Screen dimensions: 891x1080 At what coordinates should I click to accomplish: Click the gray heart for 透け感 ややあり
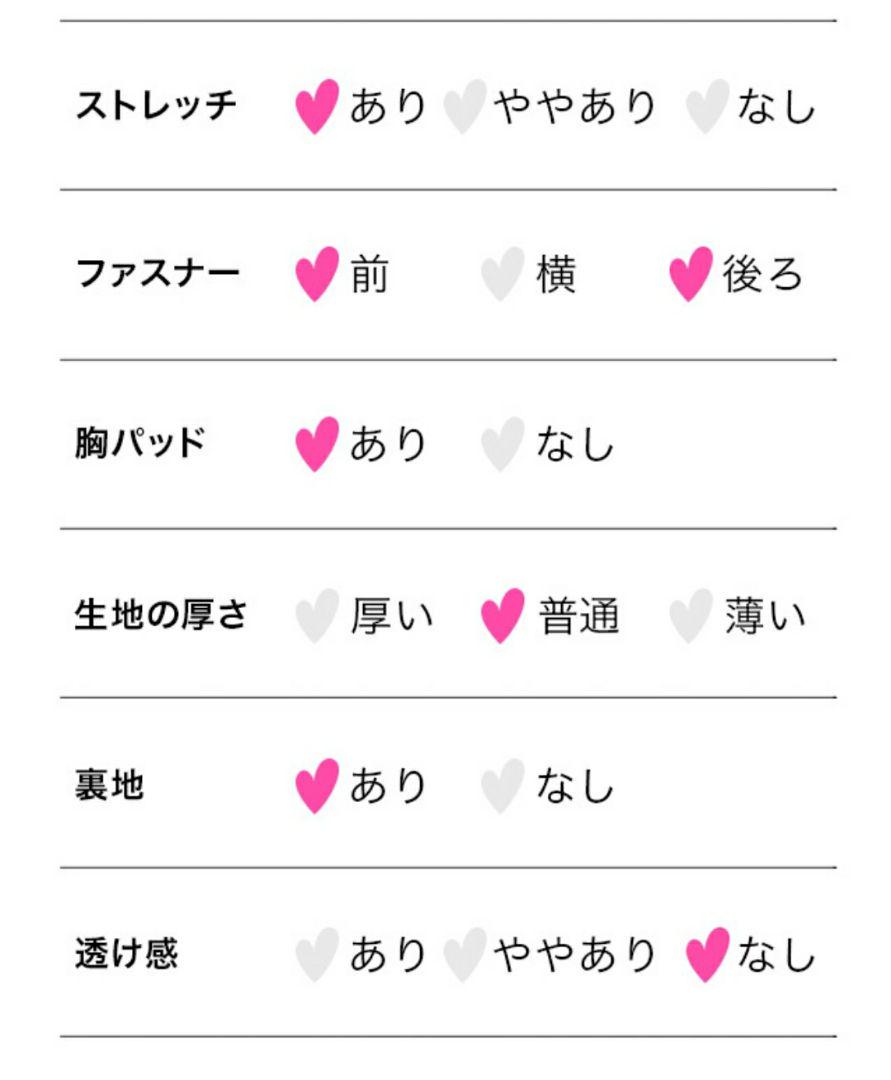pyautogui.click(x=465, y=955)
